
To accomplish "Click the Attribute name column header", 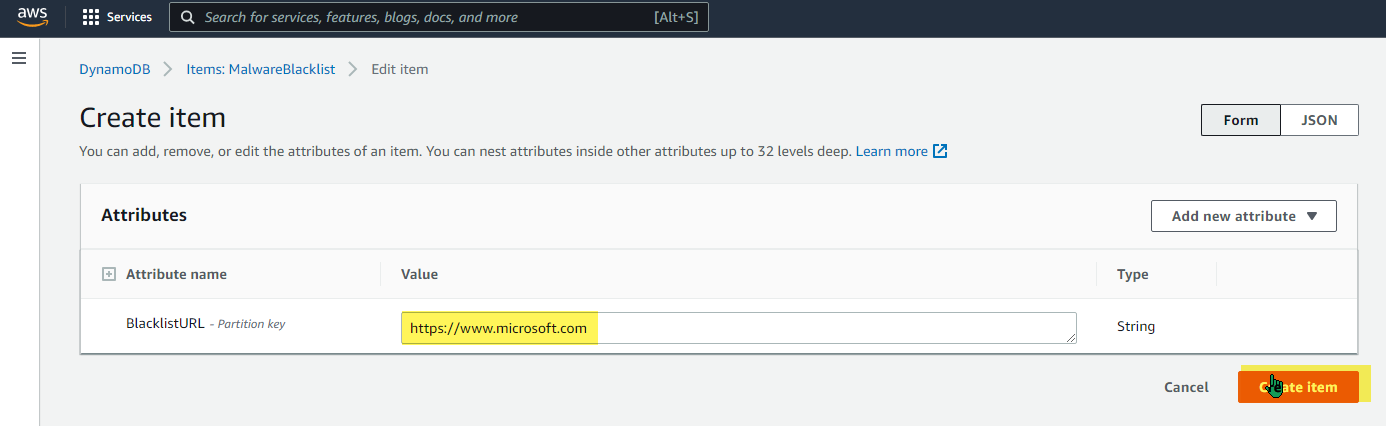I will [x=176, y=274].
